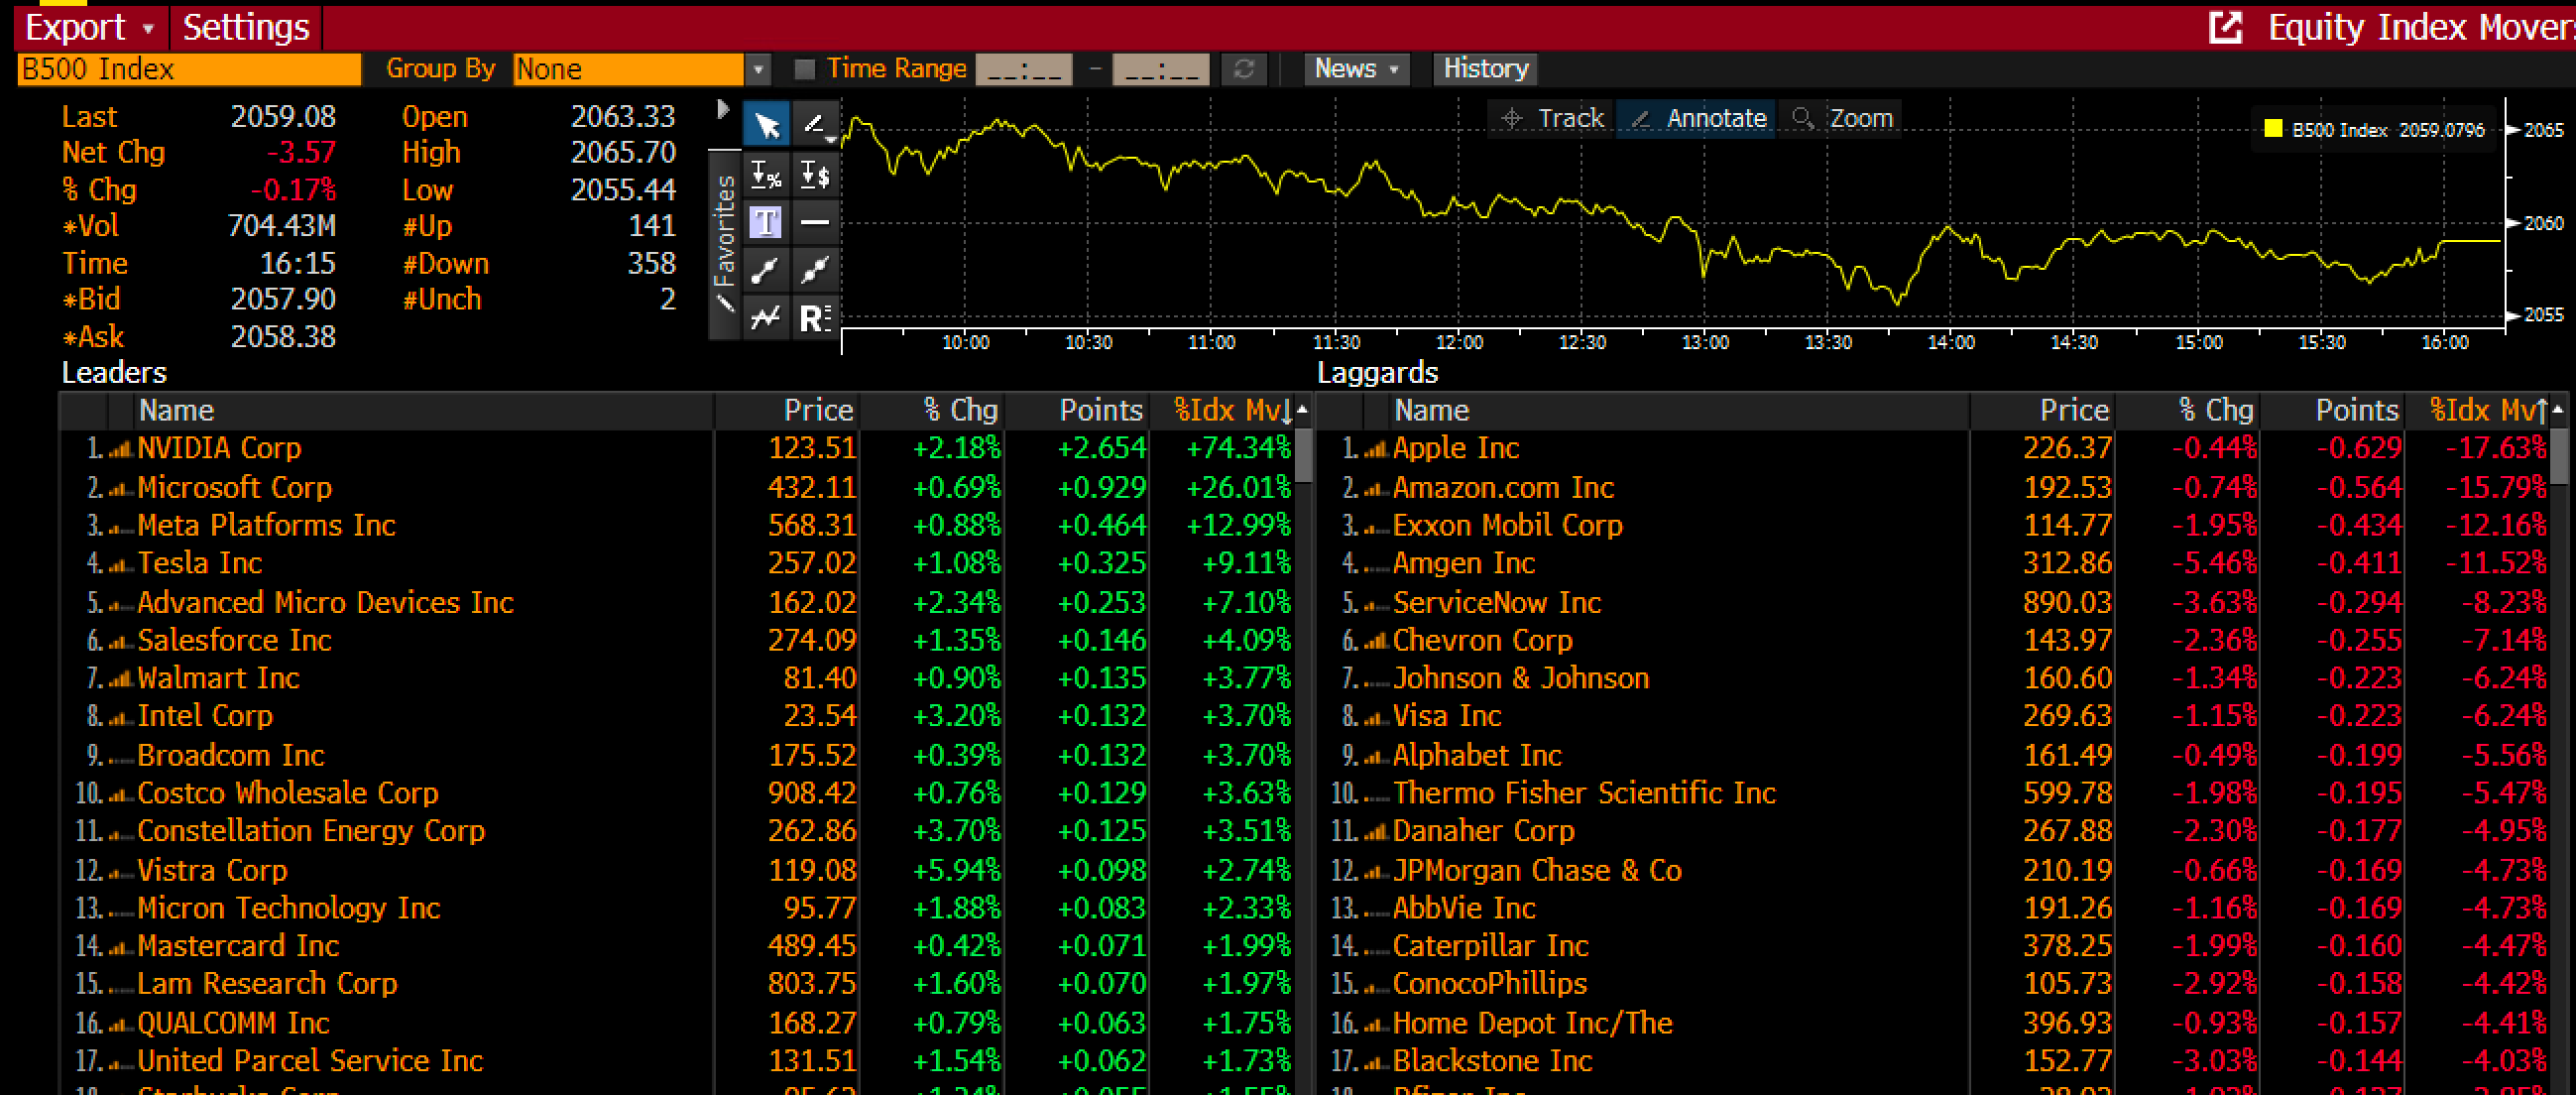The width and height of the screenshot is (2576, 1095).
Task: Click mini chart icon beside Microsoft Corp
Action: (121, 489)
